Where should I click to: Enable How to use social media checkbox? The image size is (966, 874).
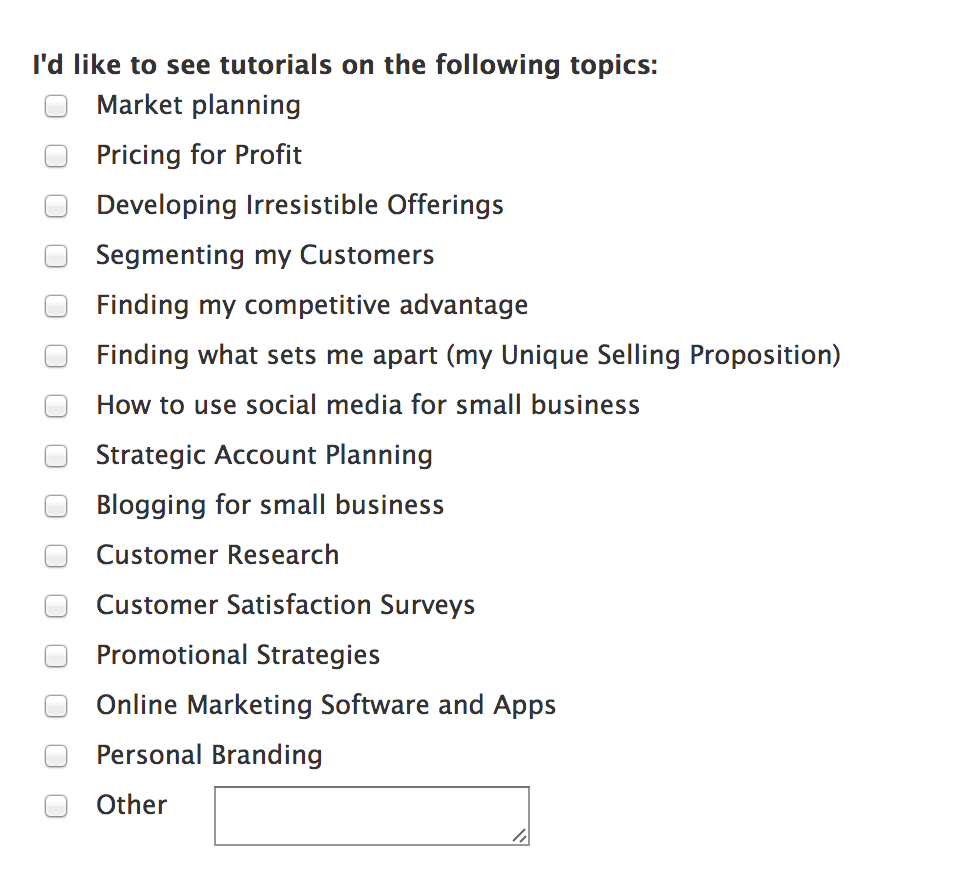pyautogui.click(x=56, y=406)
